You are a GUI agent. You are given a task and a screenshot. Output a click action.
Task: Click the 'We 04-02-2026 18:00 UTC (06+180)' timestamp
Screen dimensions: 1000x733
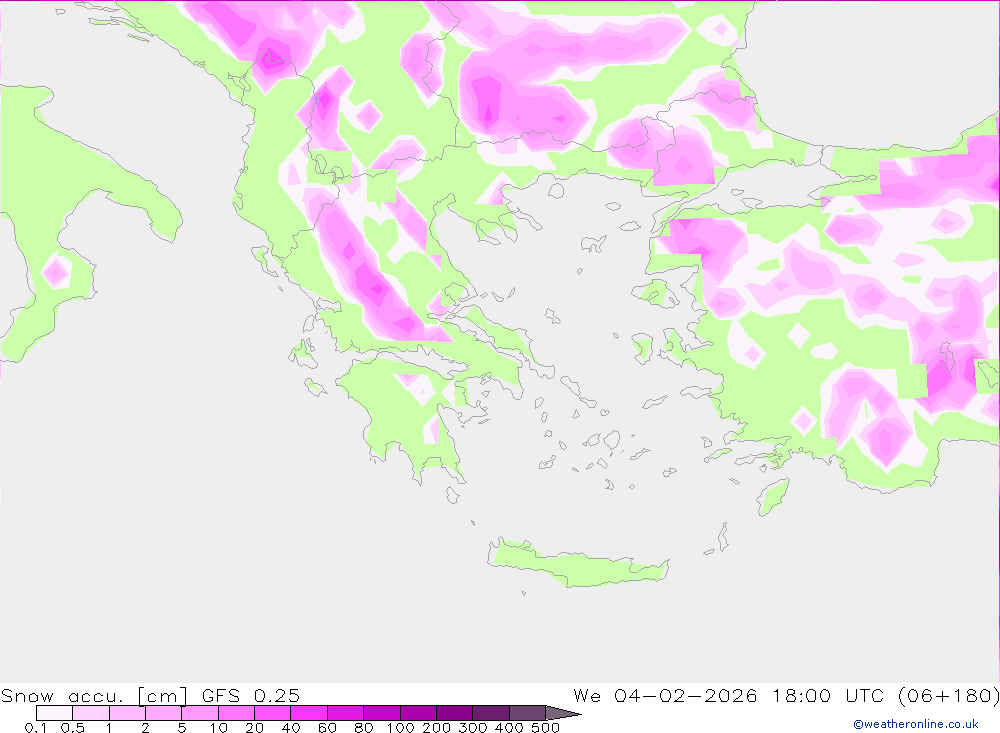(x=786, y=695)
